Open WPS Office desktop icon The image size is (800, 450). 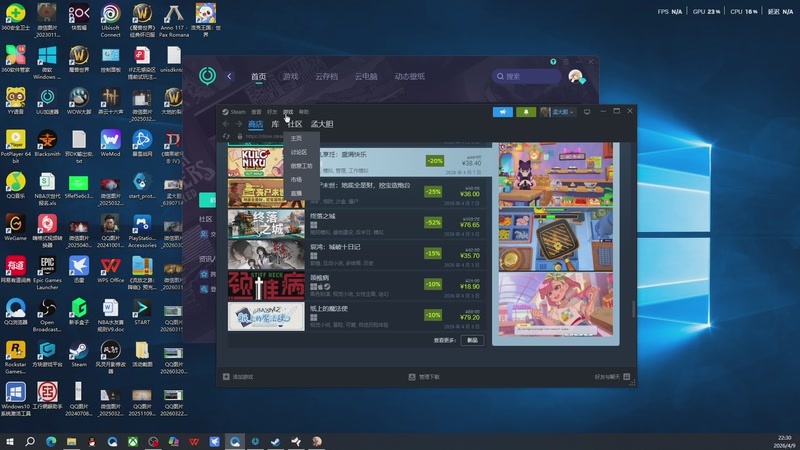click(x=111, y=269)
